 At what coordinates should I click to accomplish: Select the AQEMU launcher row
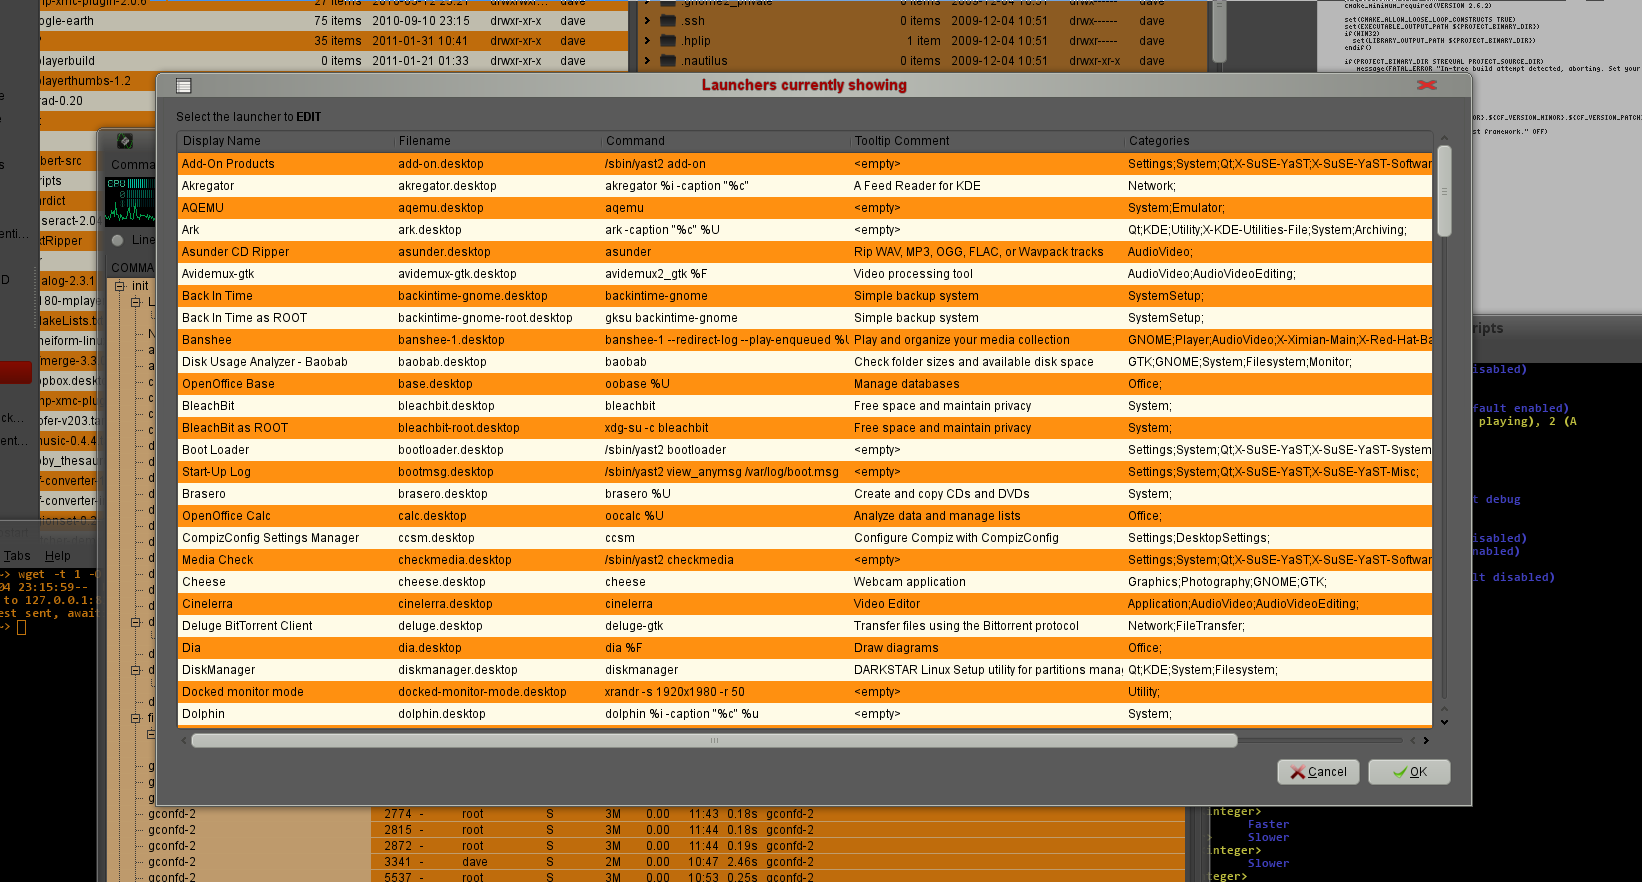805,208
